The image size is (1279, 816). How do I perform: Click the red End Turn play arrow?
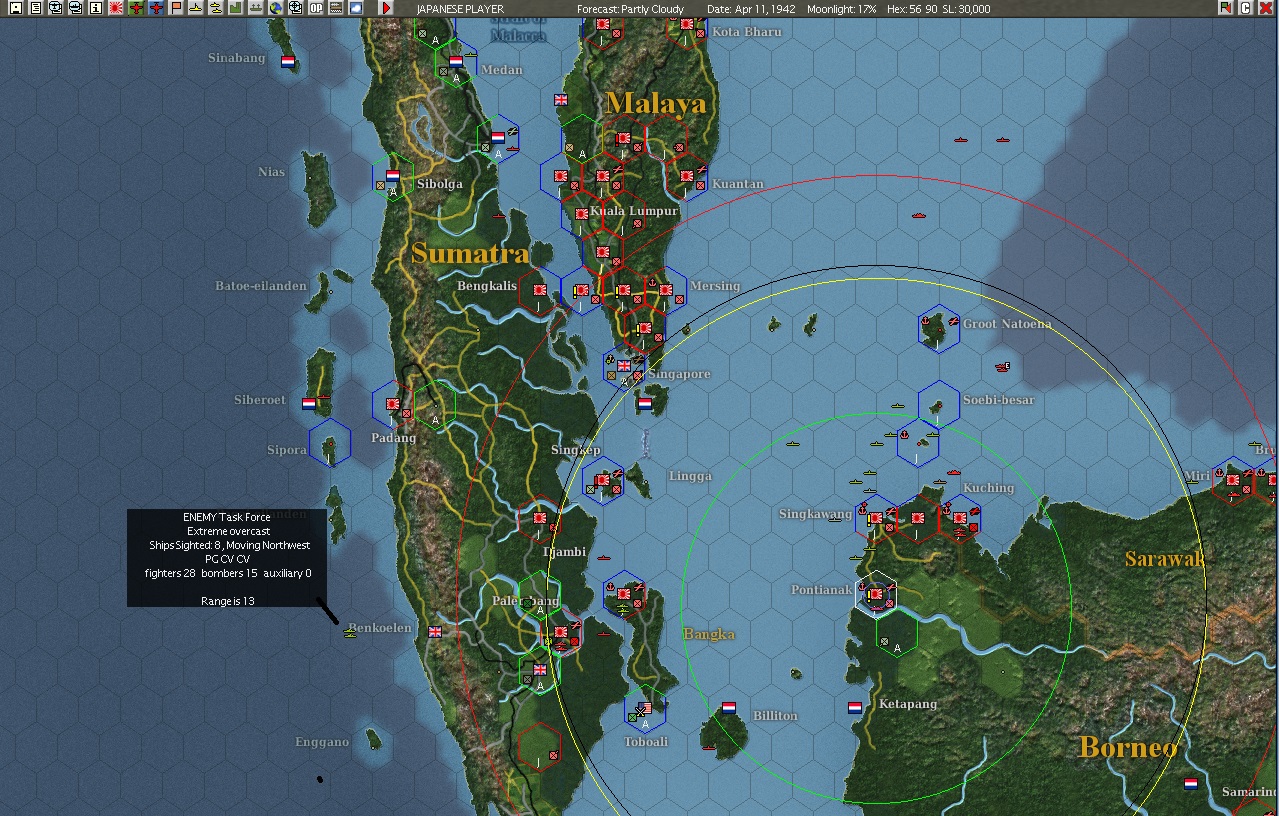[x=386, y=8]
